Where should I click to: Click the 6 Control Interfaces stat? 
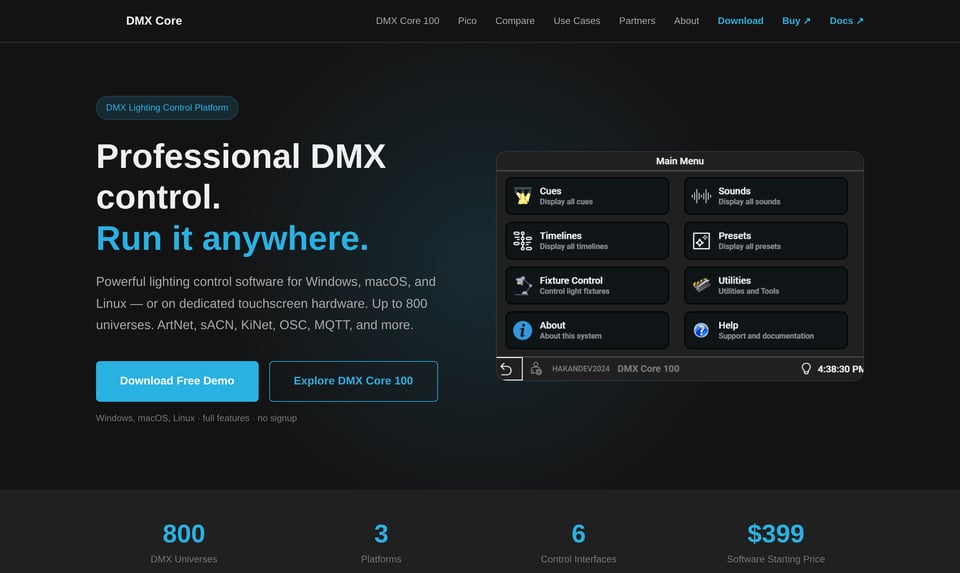click(578, 543)
